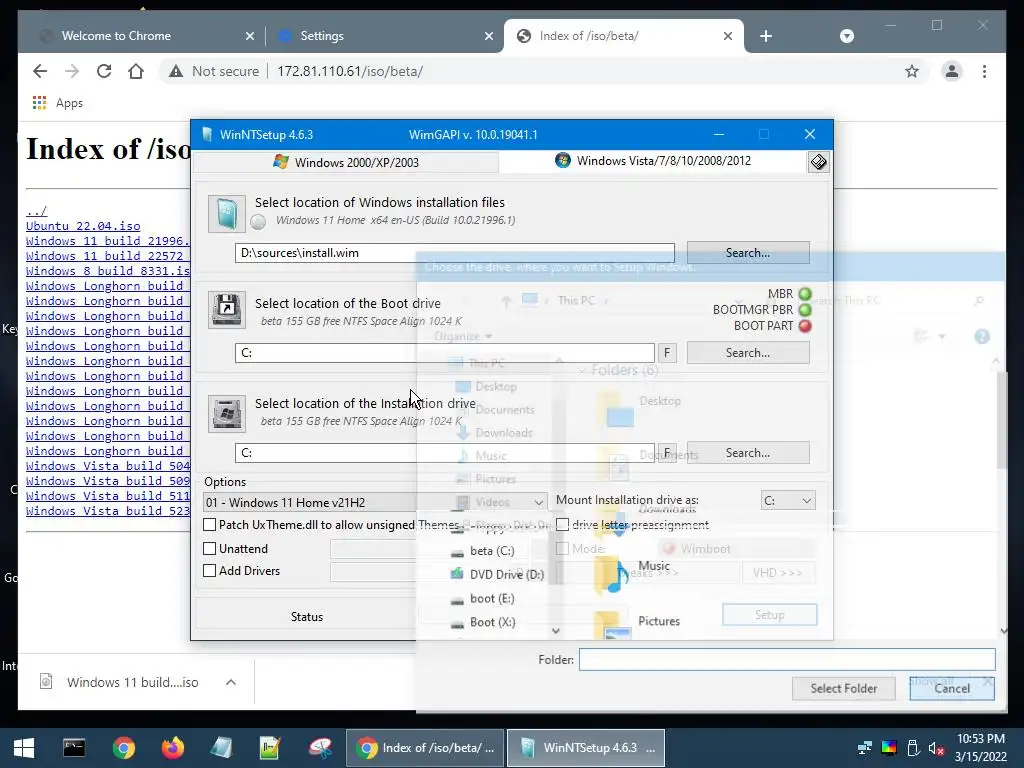Click the Select Folder button

[x=844, y=688]
